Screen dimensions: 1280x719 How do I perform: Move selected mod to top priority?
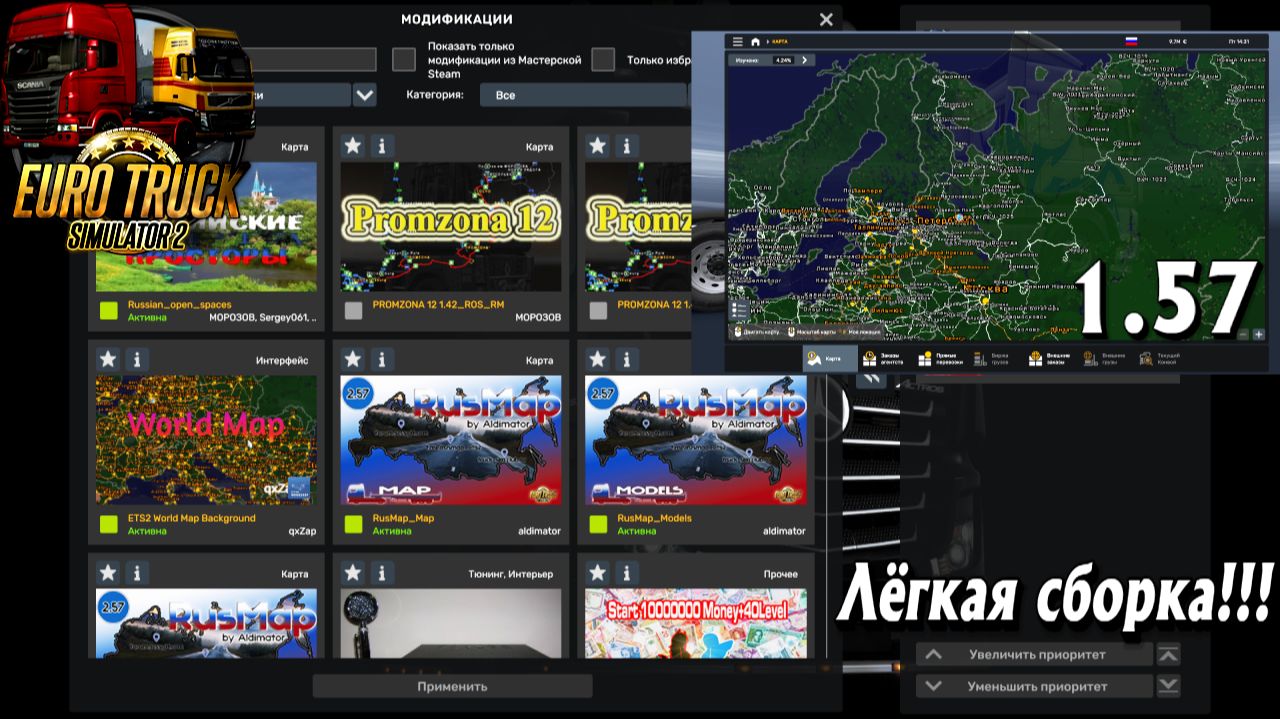1168,655
